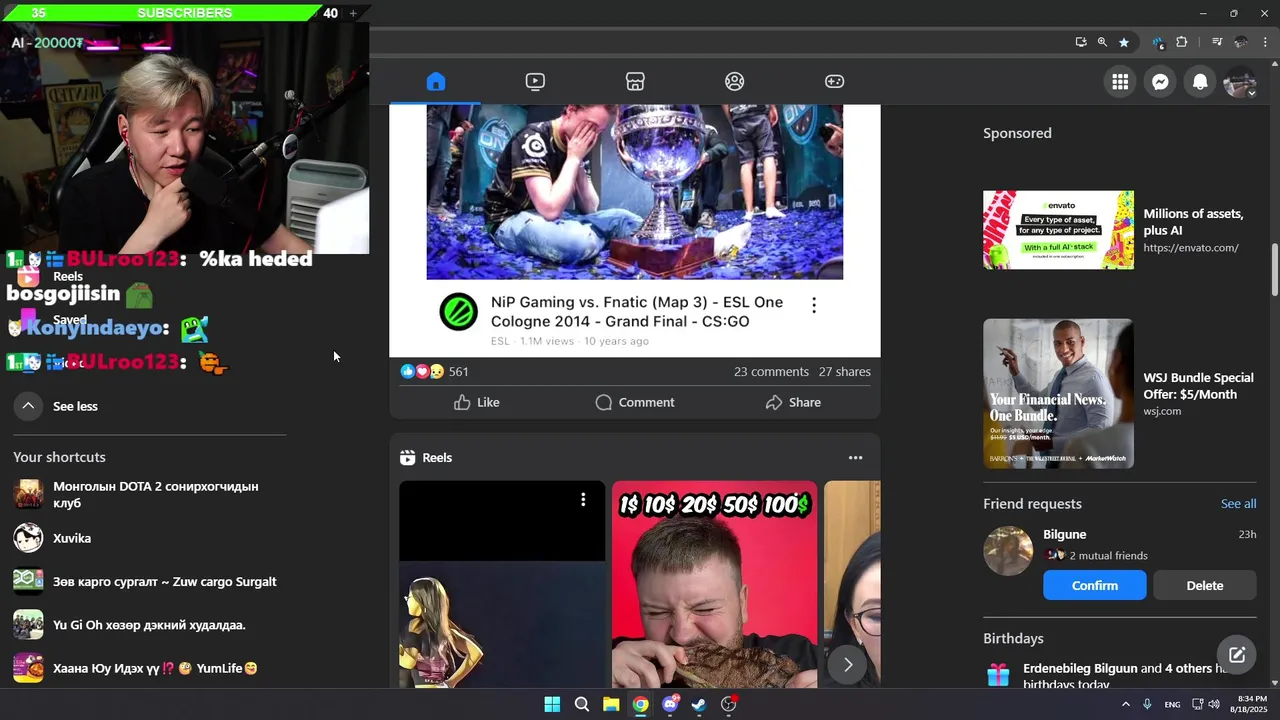Open the Chrome three-dot menu

[1265, 42]
